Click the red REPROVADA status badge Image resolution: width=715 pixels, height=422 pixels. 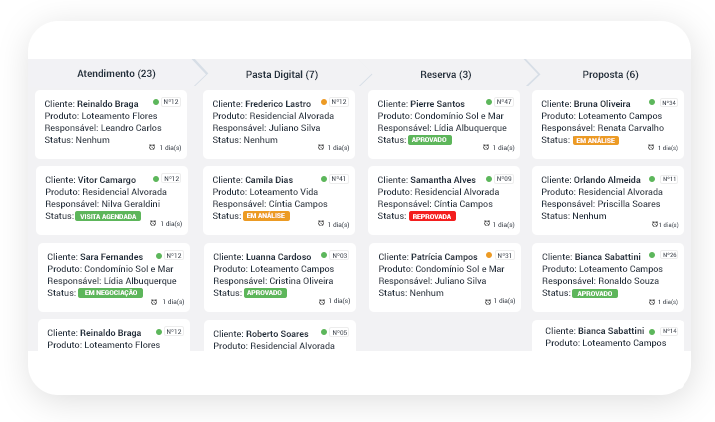432,216
